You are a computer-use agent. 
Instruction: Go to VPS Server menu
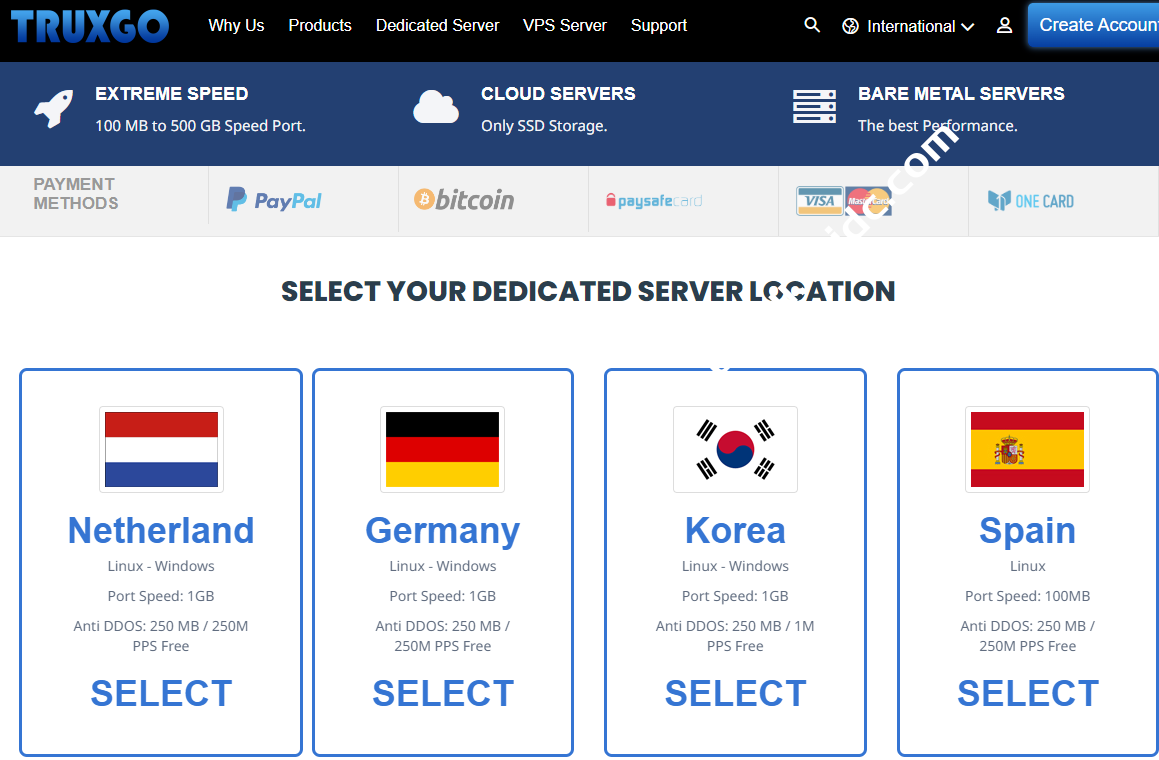coord(564,25)
